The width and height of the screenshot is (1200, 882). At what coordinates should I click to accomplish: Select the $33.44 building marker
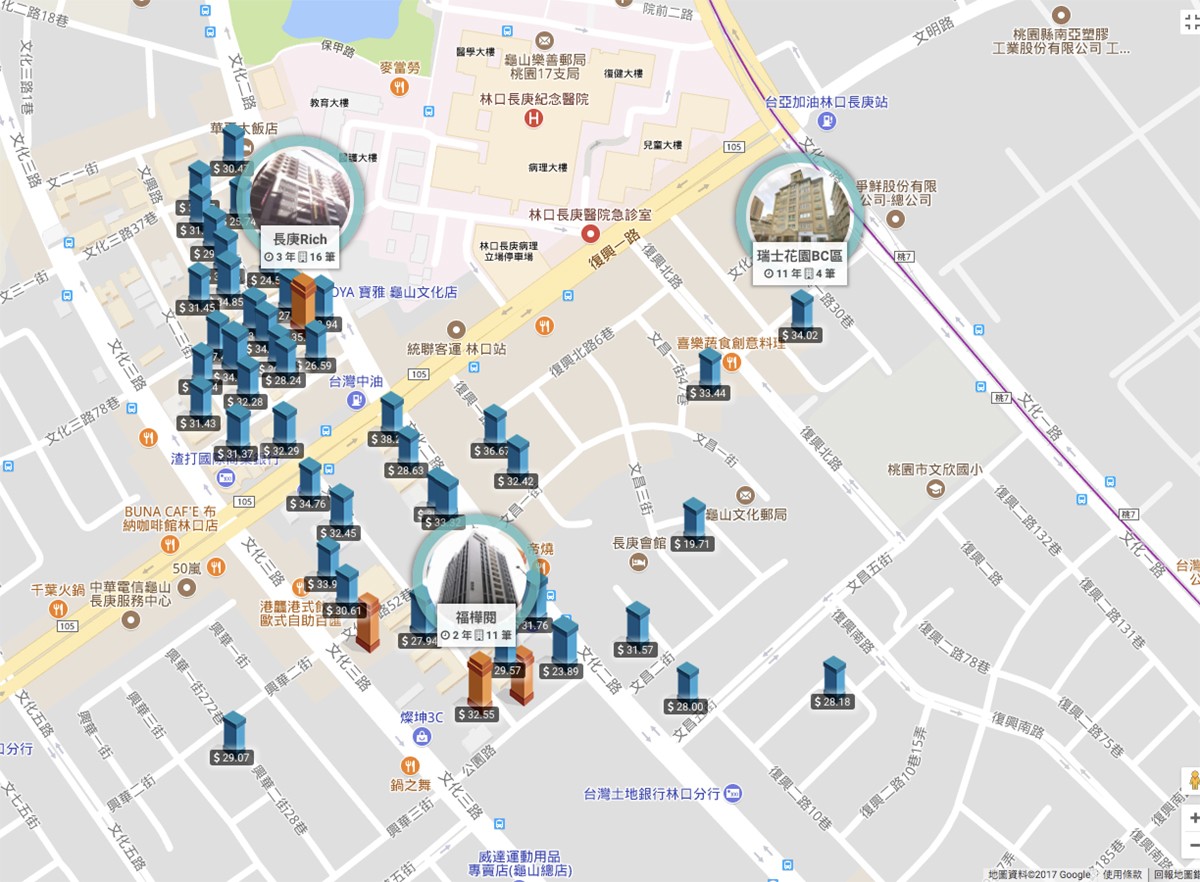point(709,375)
